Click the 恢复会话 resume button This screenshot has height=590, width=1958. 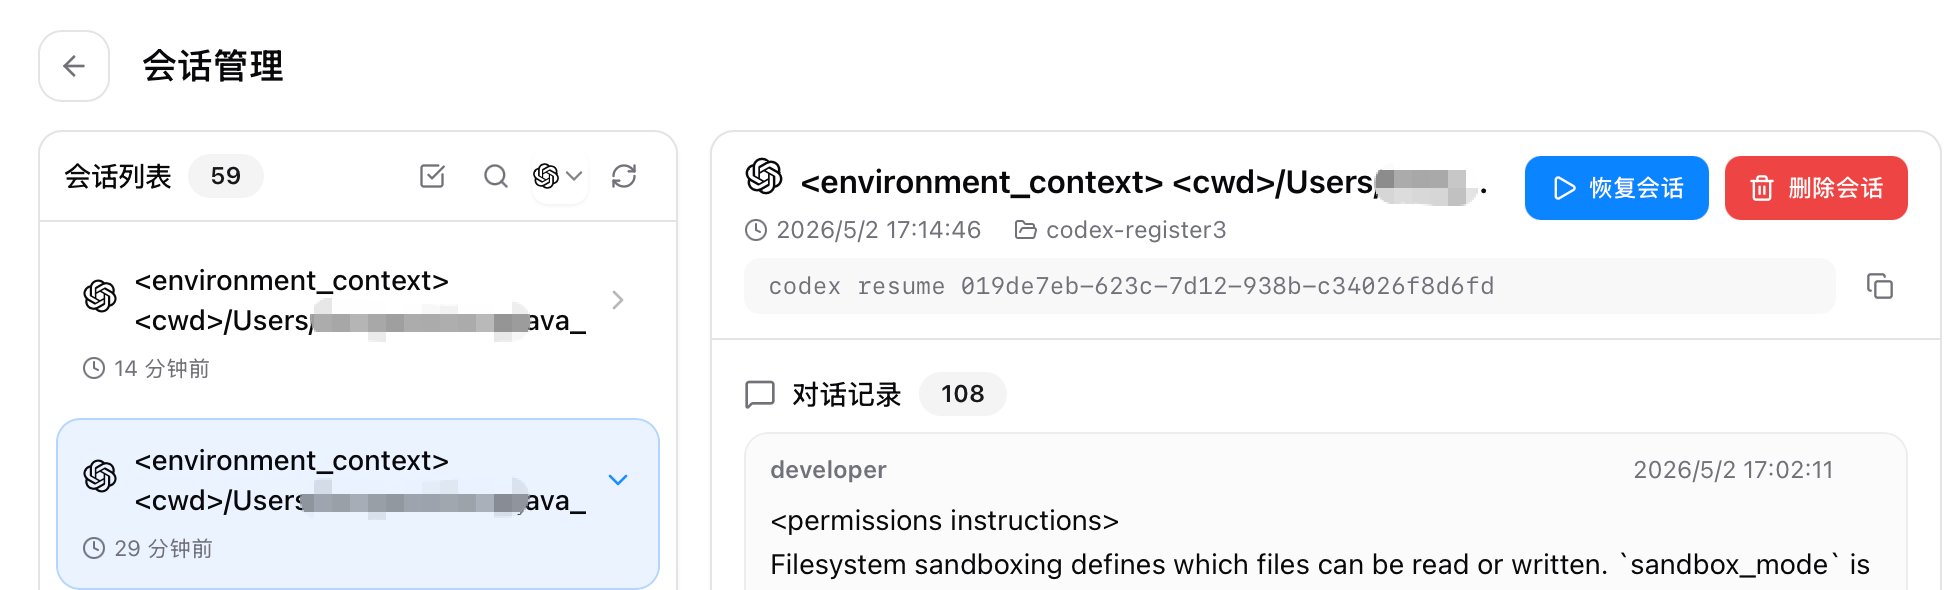pyautogui.click(x=1616, y=188)
